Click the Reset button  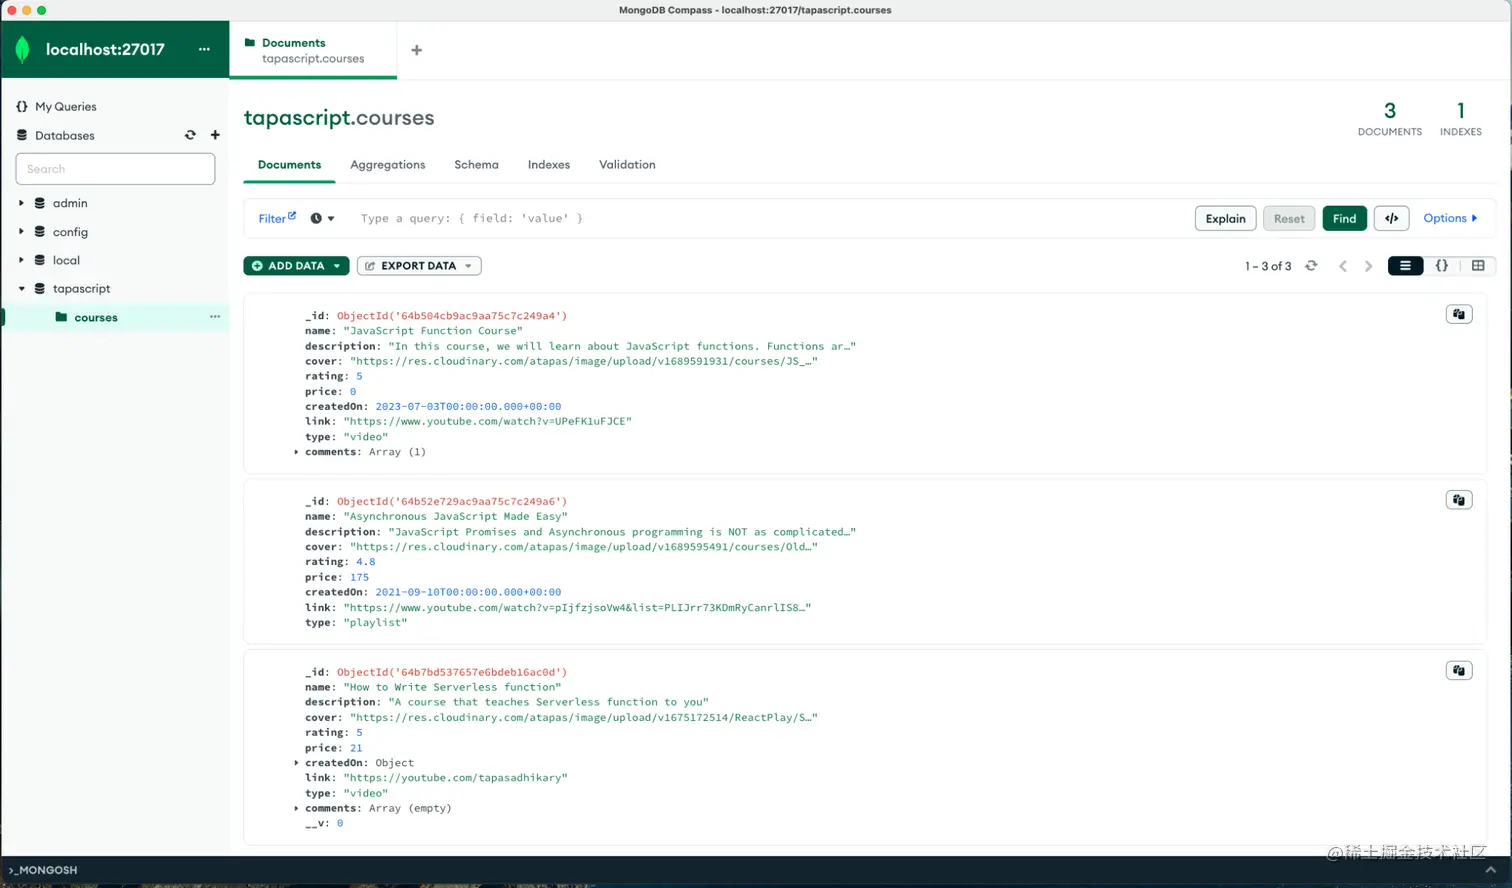point(1289,218)
